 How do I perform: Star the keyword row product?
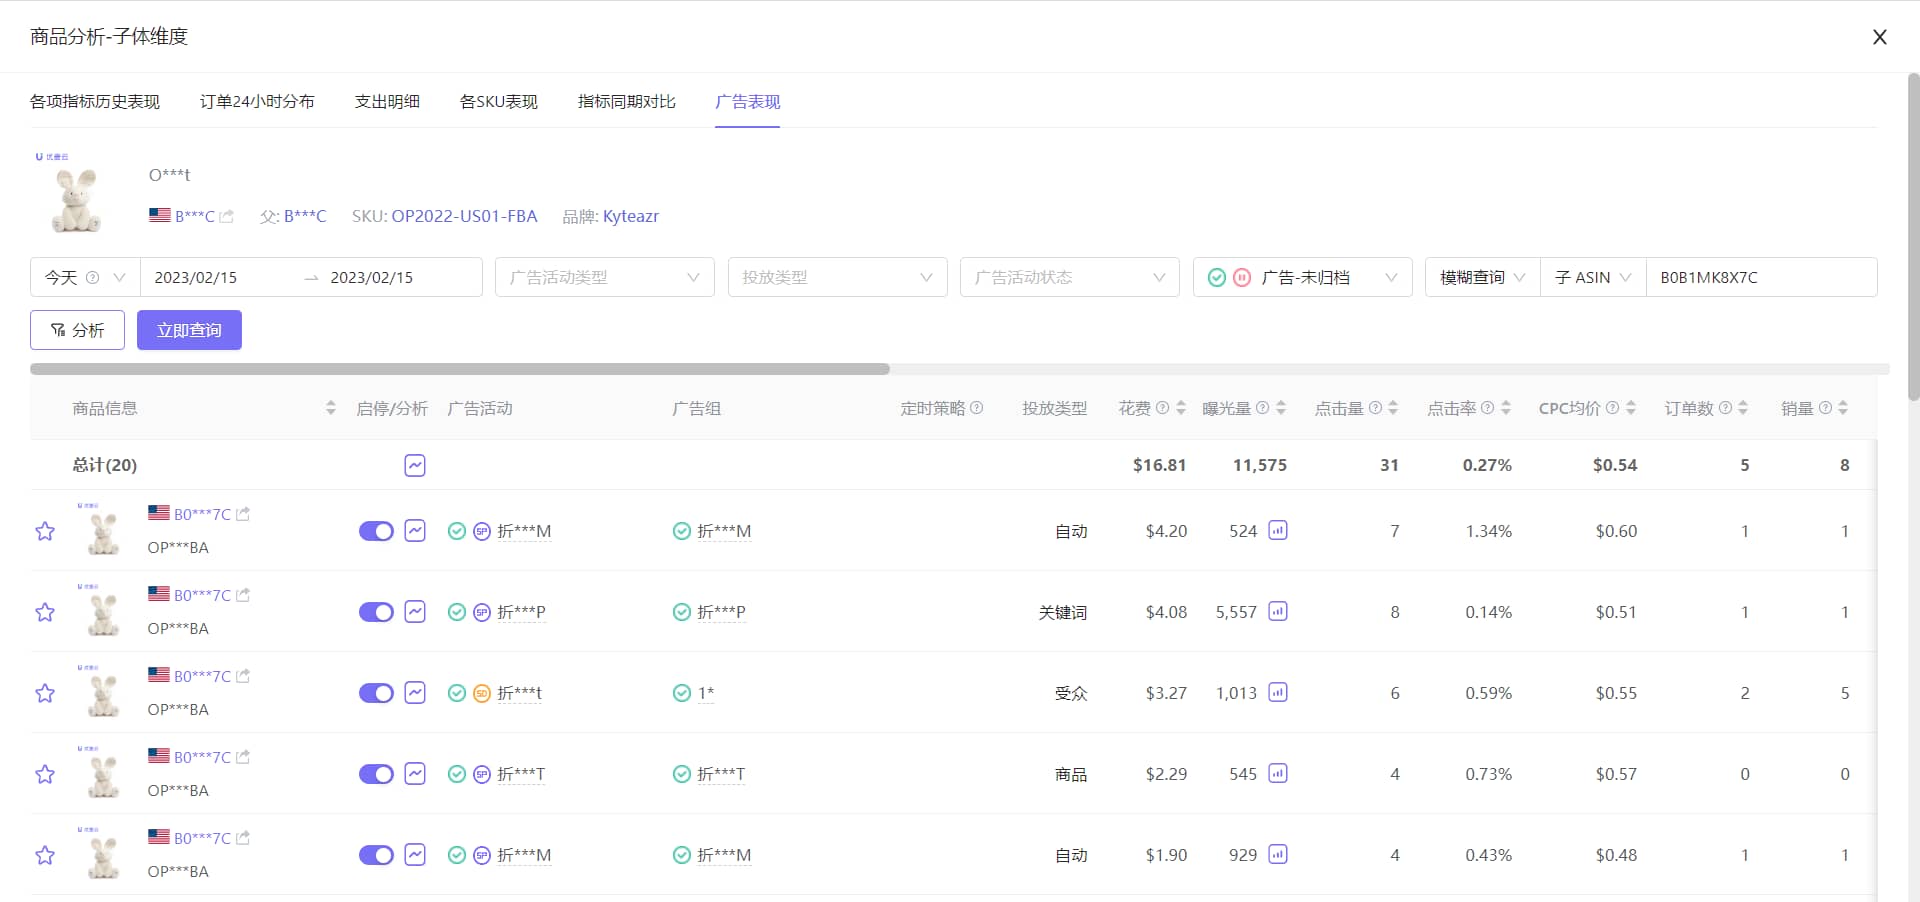click(x=45, y=612)
